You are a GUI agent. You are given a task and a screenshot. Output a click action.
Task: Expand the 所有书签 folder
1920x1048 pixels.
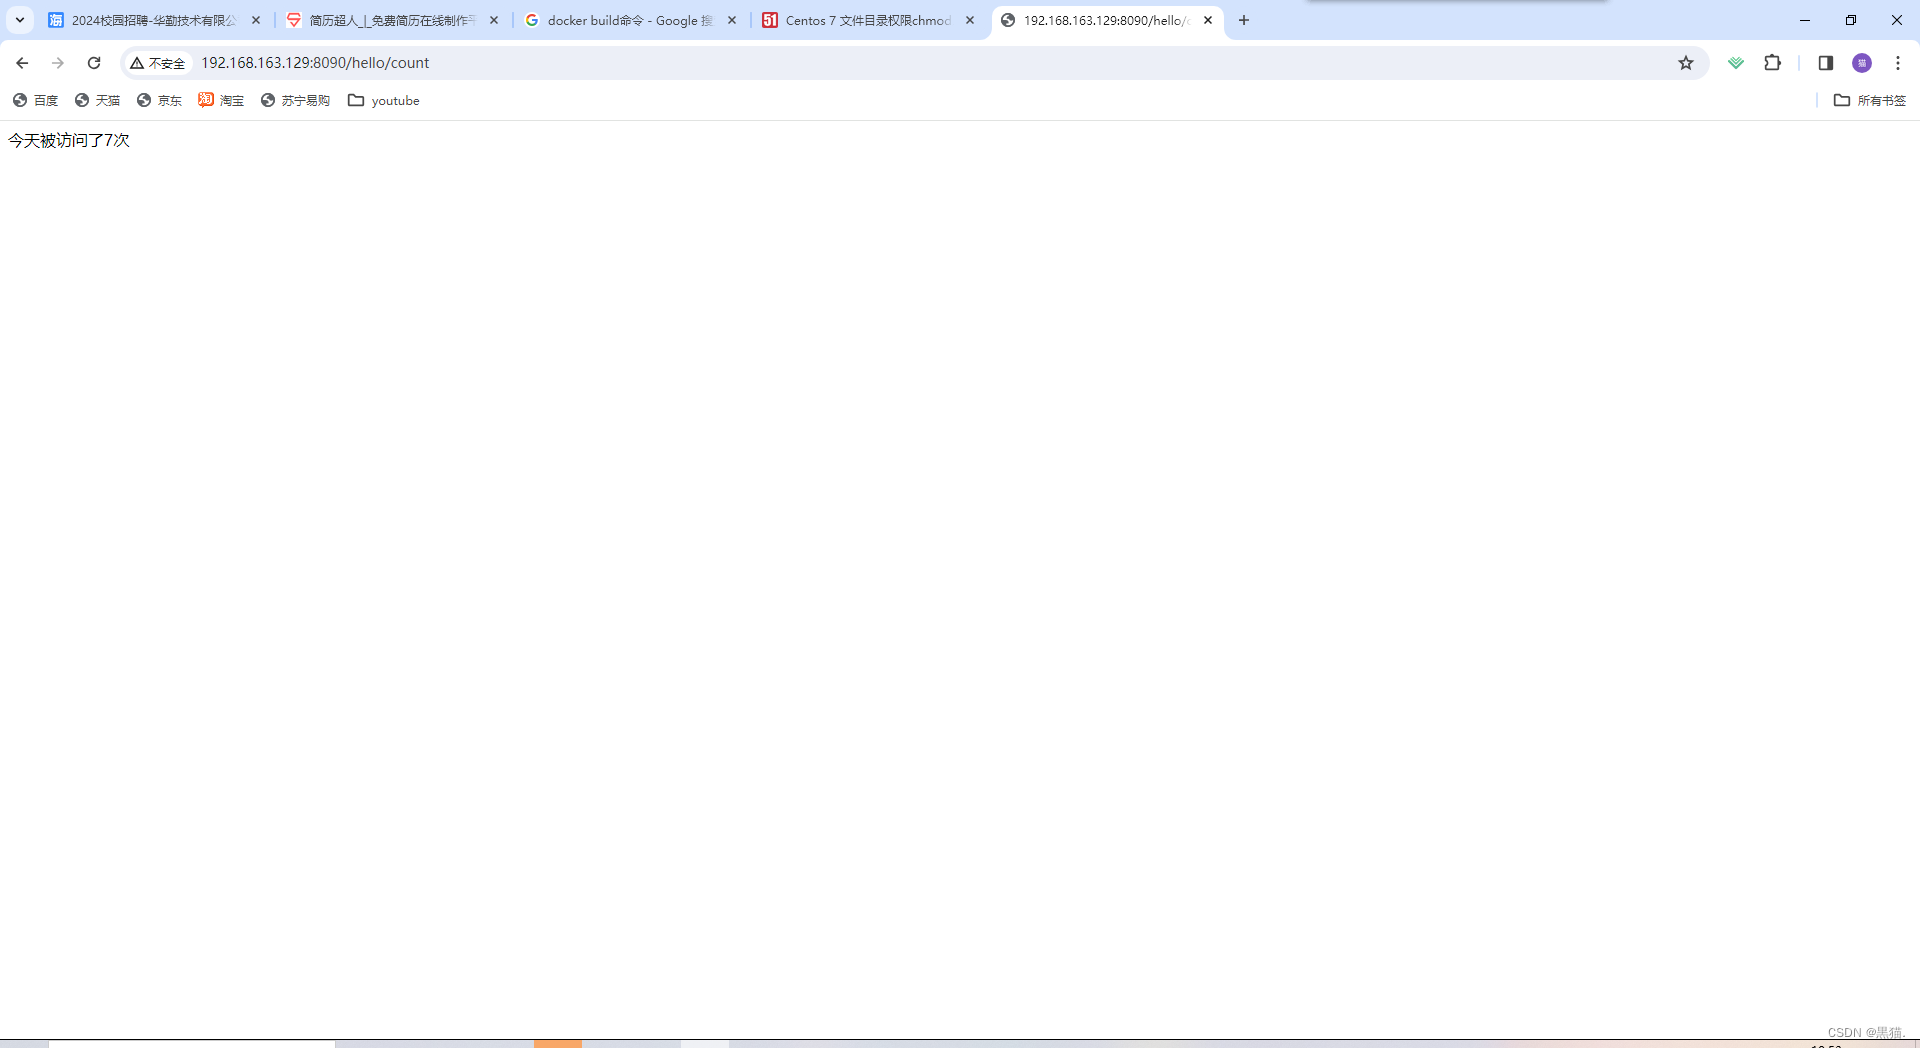point(1870,100)
